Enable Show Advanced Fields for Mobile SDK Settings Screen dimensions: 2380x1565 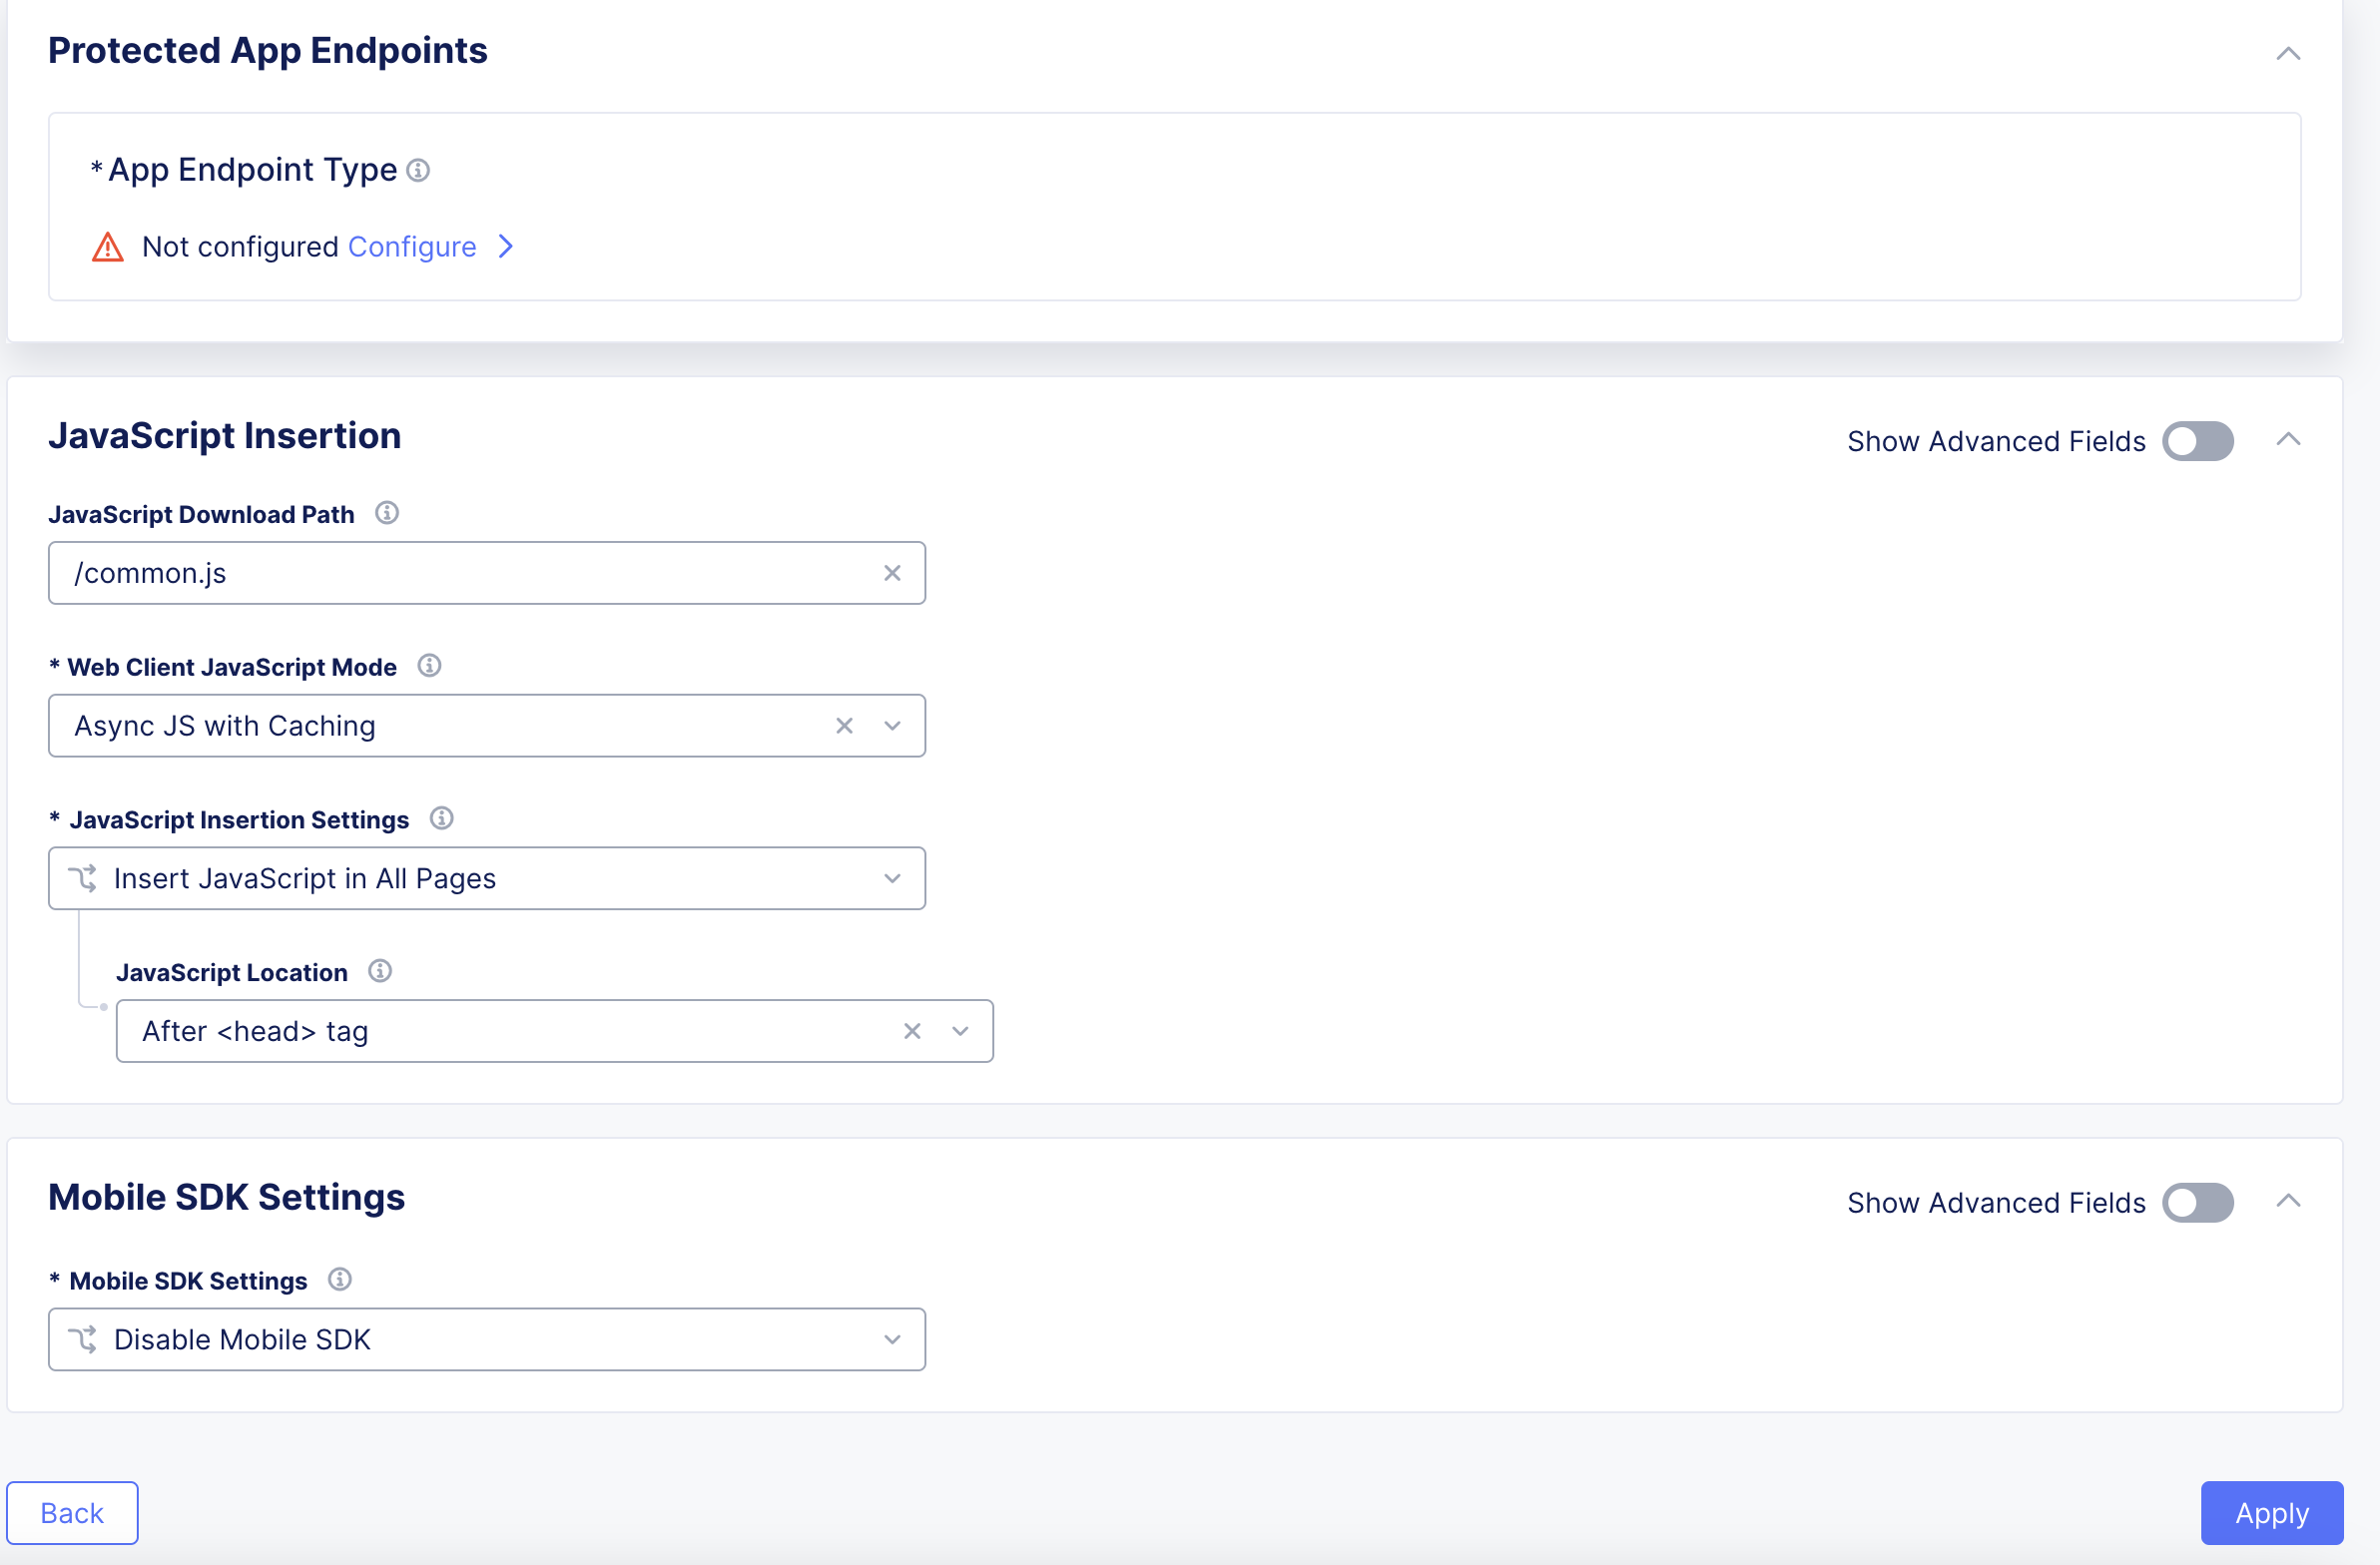point(2197,1202)
